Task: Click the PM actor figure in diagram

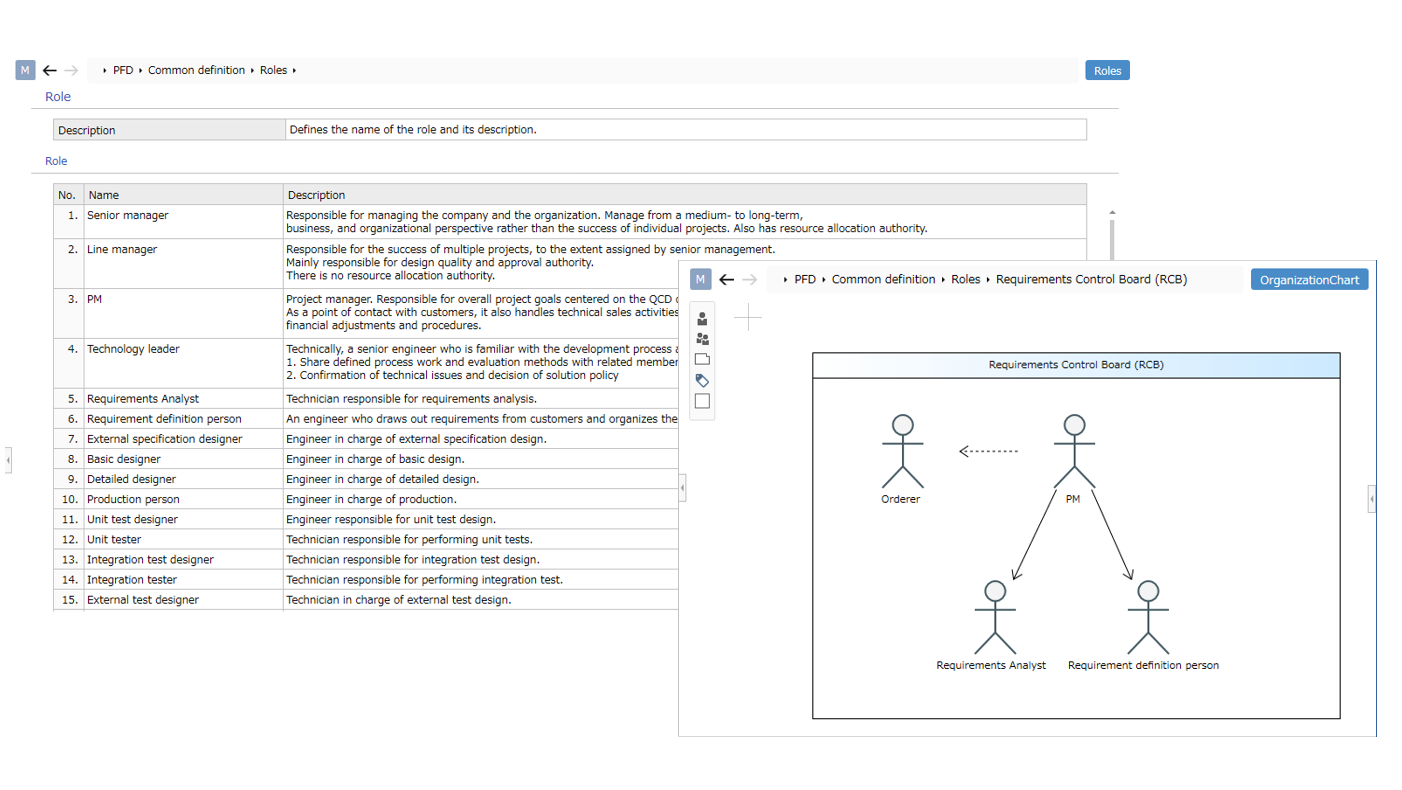Action: click(1074, 451)
